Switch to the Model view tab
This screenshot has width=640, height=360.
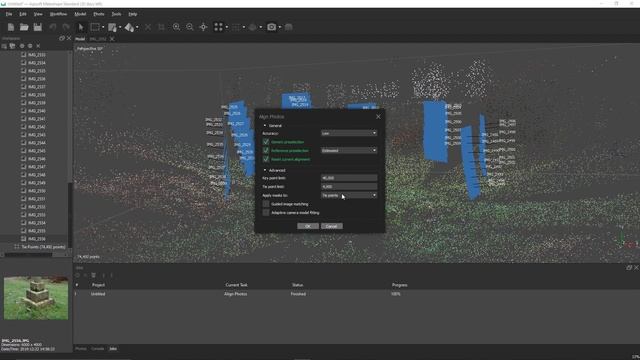pyautogui.click(x=80, y=39)
